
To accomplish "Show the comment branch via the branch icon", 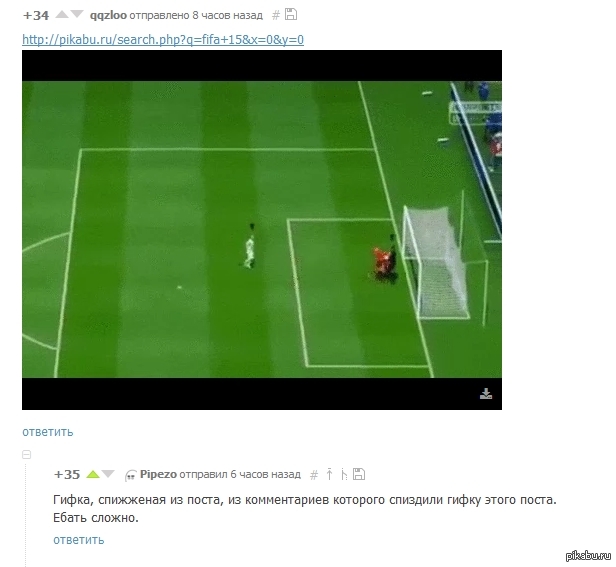I will pyautogui.click(x=344, y=474).
